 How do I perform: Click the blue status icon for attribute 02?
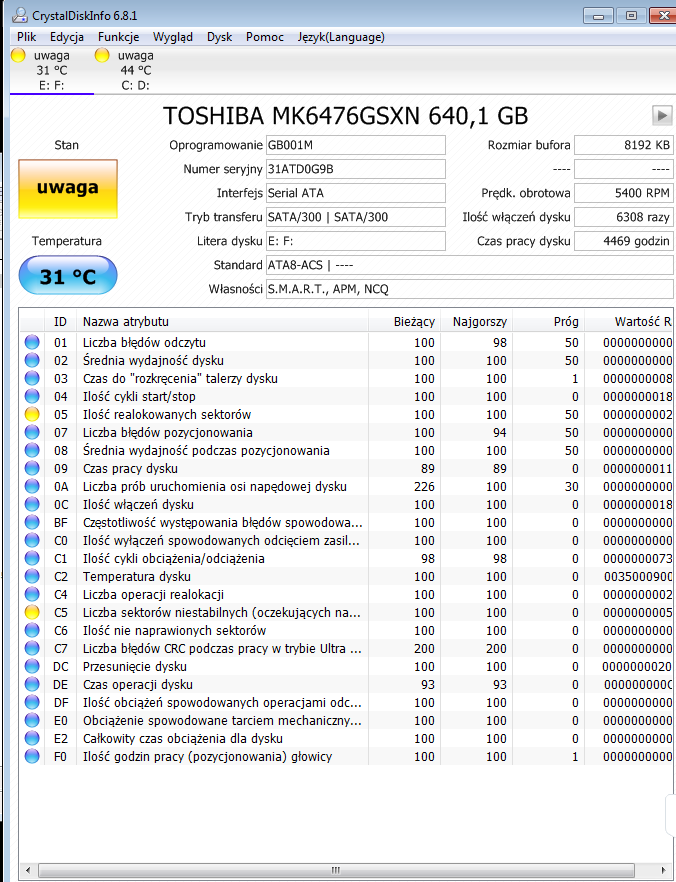tap(32, 360)
